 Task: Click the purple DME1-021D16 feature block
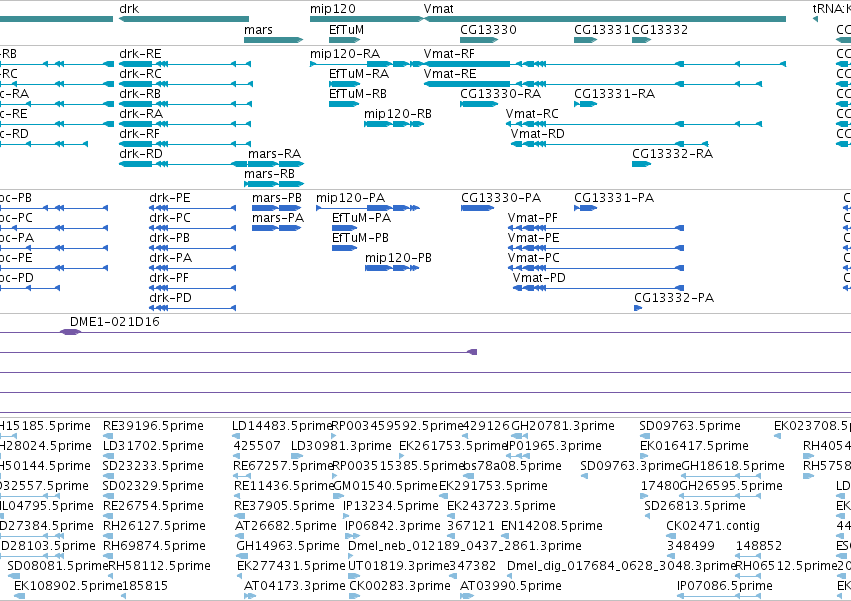pyautogui.click(x=70, y=332)
